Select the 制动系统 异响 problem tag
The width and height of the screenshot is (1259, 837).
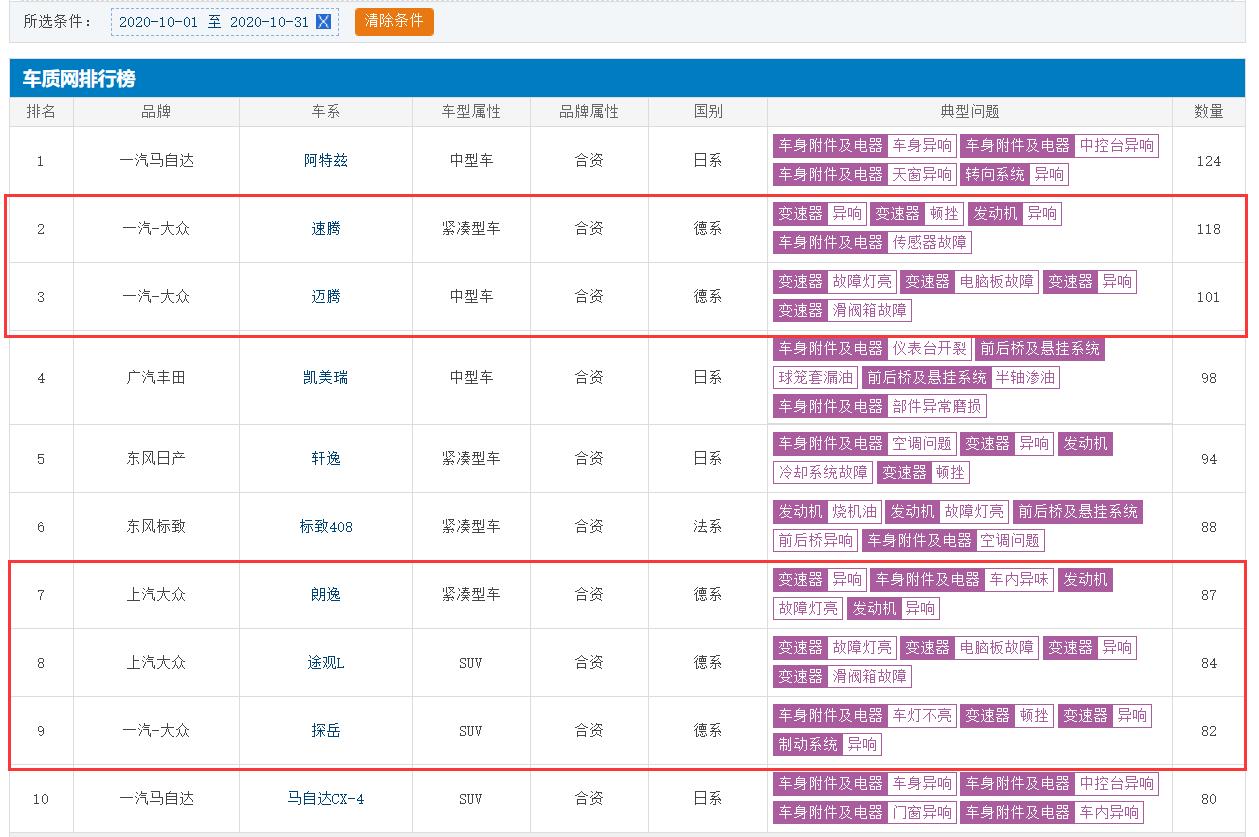(827, 744)
